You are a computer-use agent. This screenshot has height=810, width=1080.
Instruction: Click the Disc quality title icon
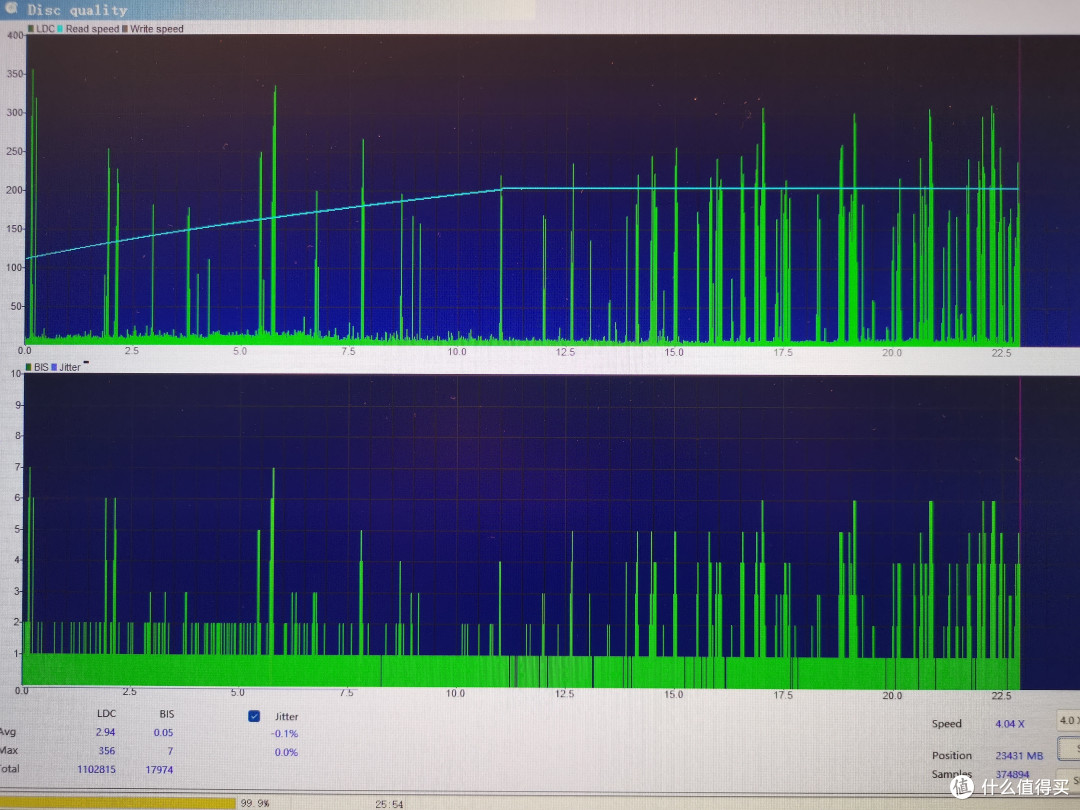pyautogui.click(x=11, y=8)
